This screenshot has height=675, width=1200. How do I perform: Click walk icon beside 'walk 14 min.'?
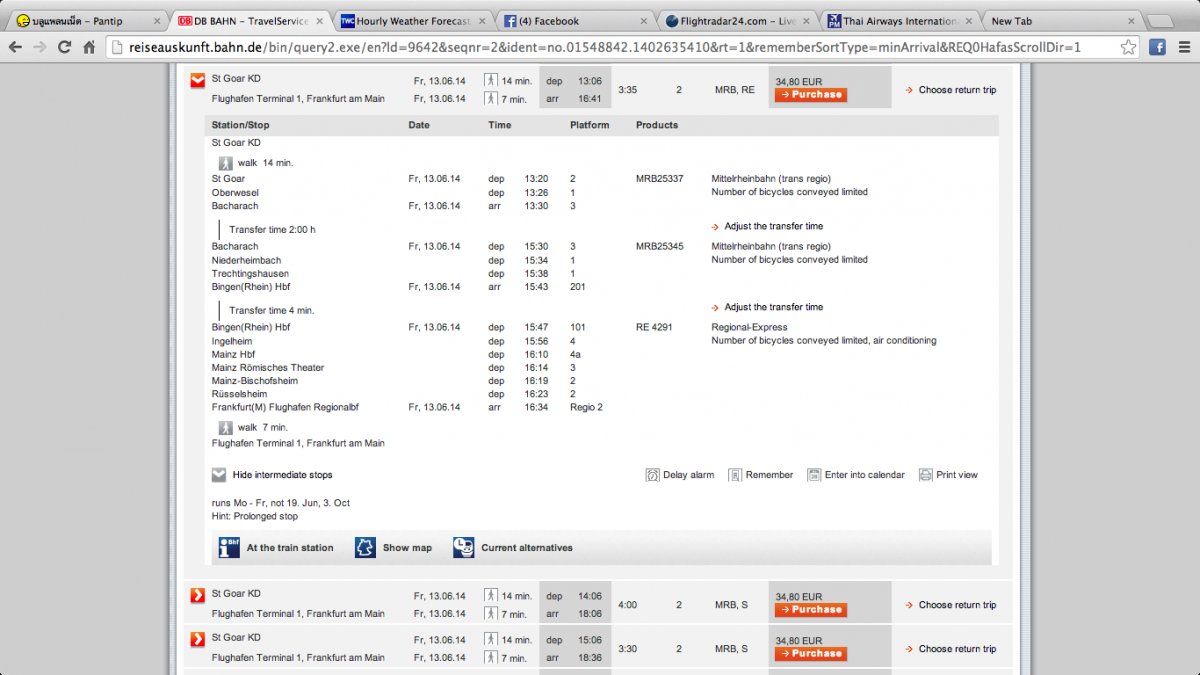[x=226, y=163]
